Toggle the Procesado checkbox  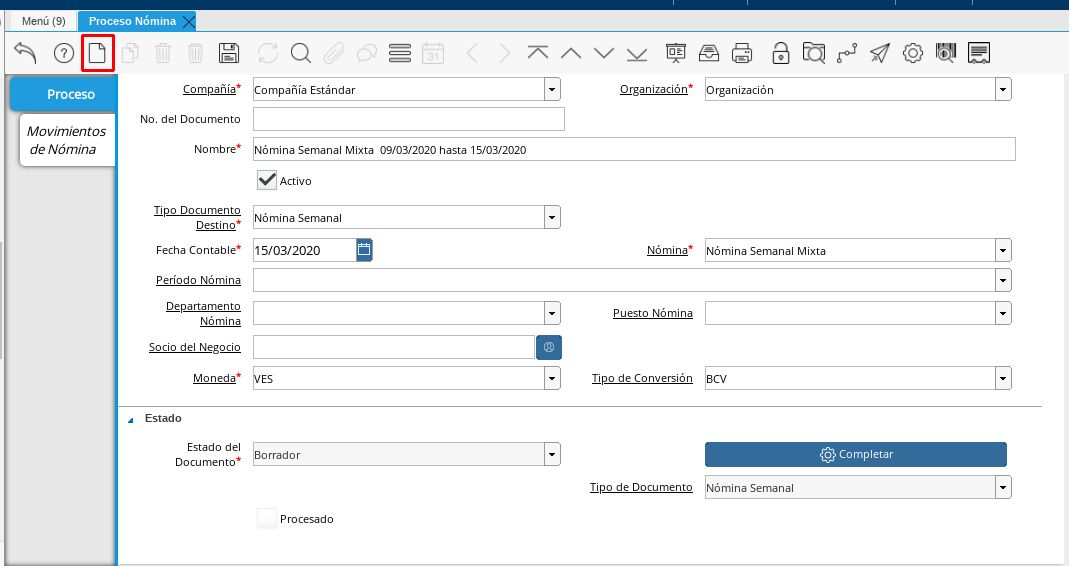pyautogui.click(x=267, y=518)
